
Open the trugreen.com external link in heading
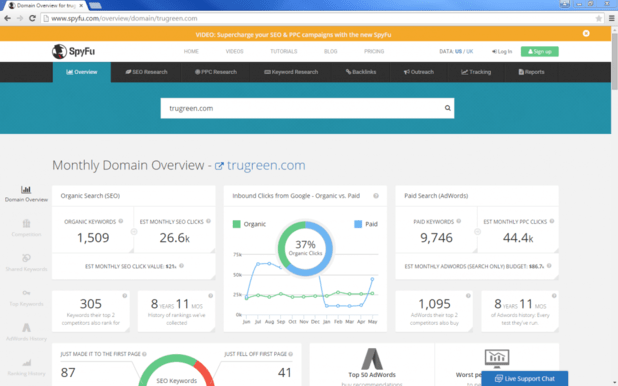click(260, 165)
